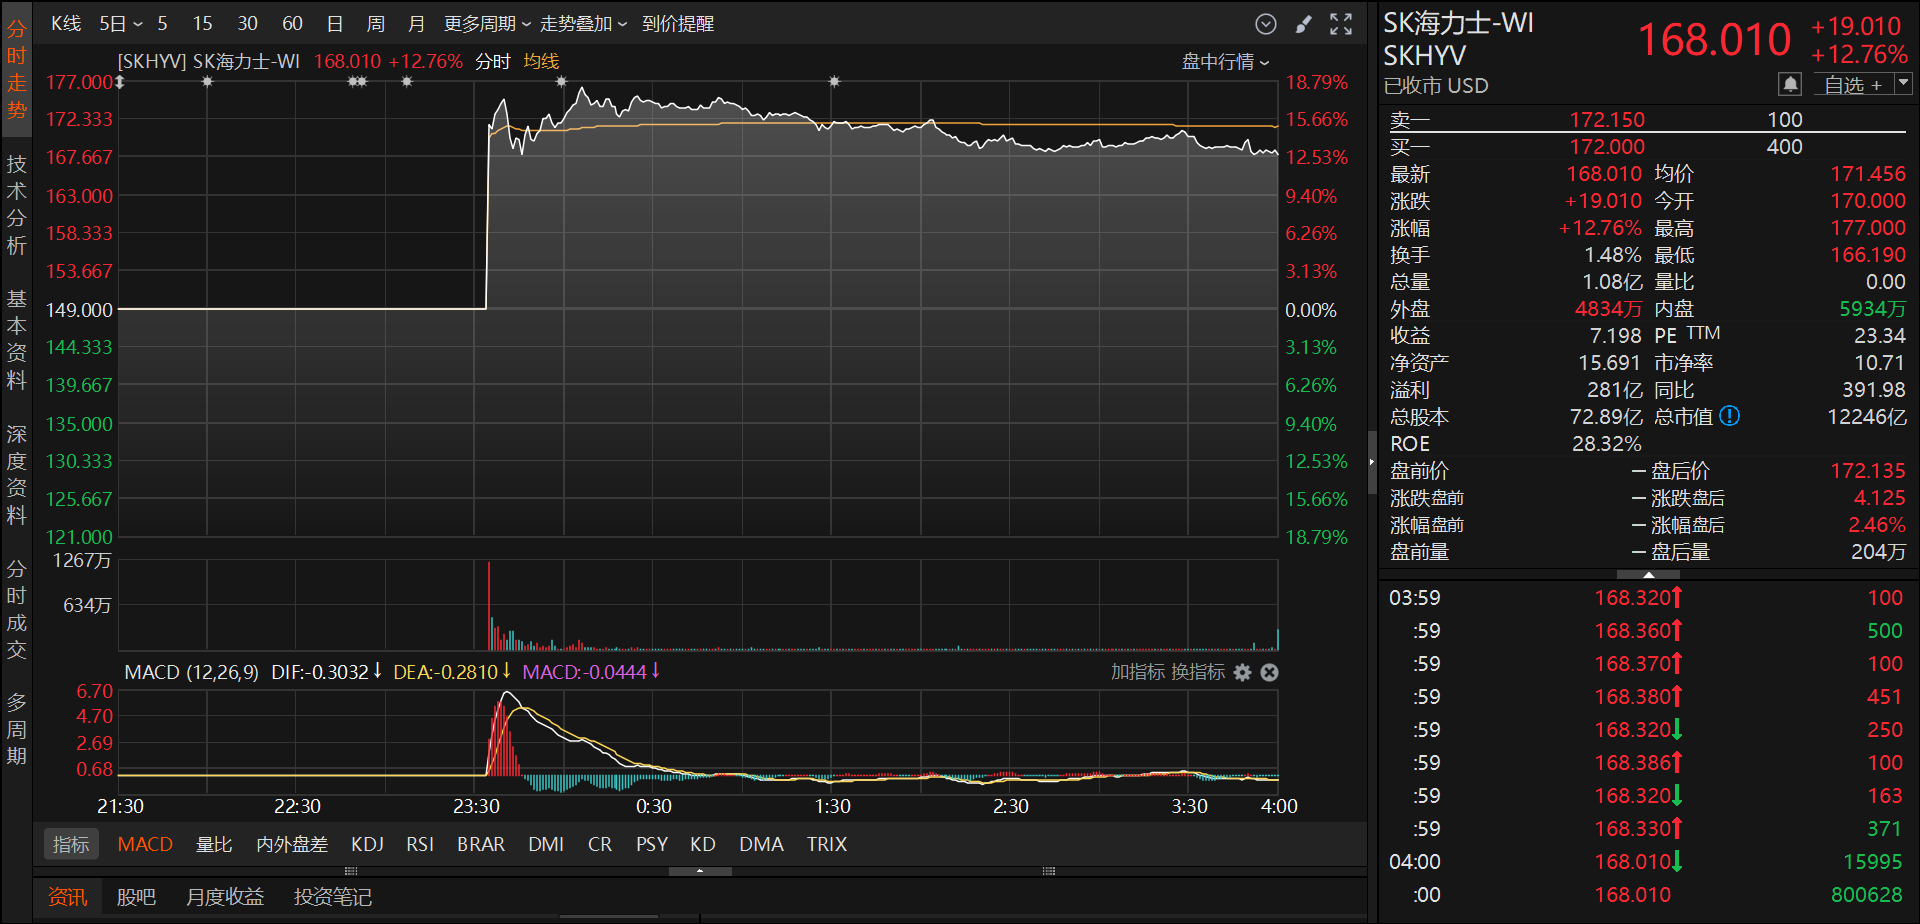Select the 股吧 tab

136,897
